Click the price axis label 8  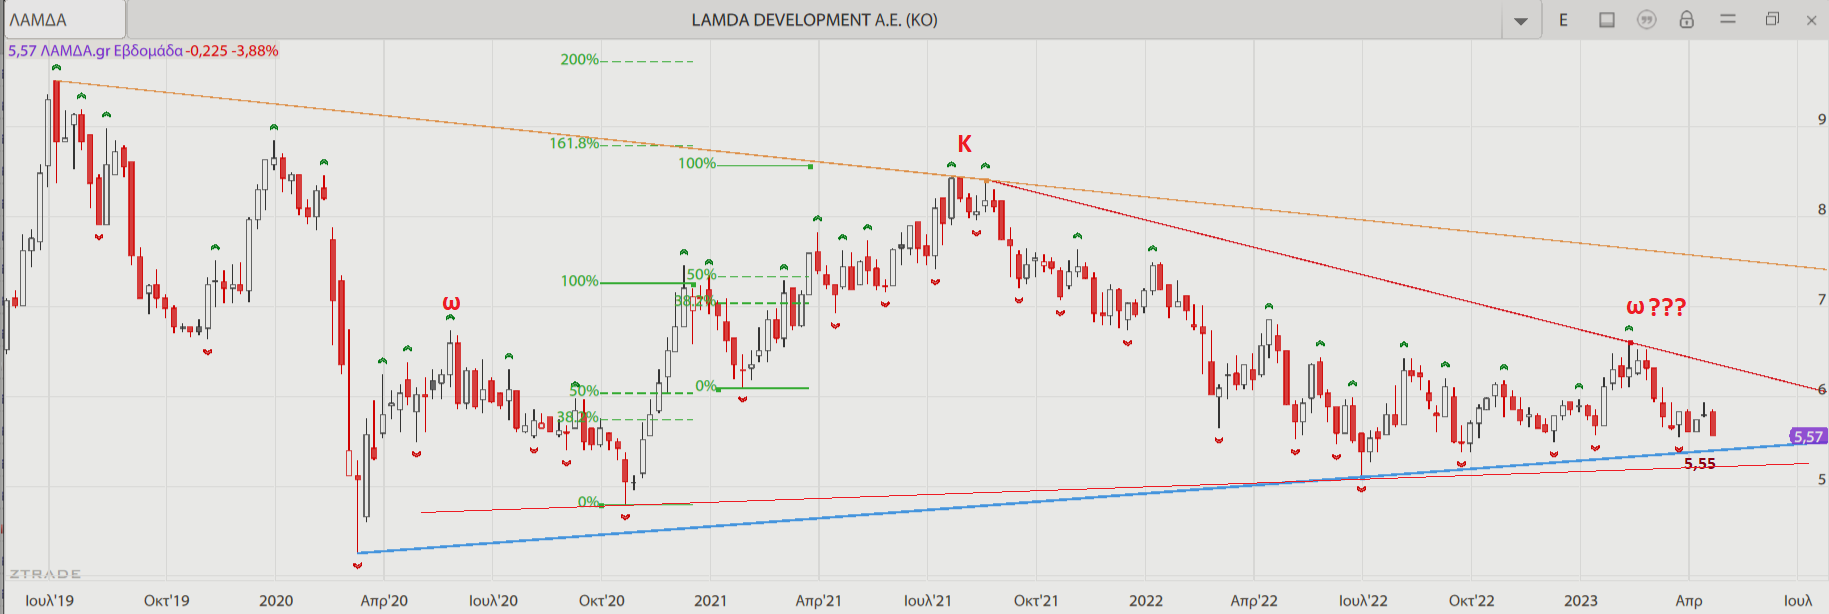point(1822,210)
